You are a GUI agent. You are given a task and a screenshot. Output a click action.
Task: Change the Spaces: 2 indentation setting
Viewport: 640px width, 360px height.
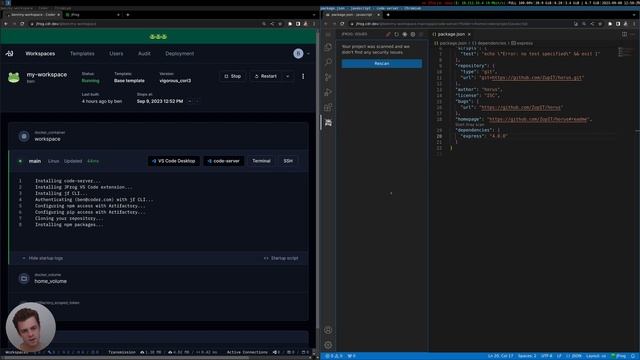coord(527,356)
